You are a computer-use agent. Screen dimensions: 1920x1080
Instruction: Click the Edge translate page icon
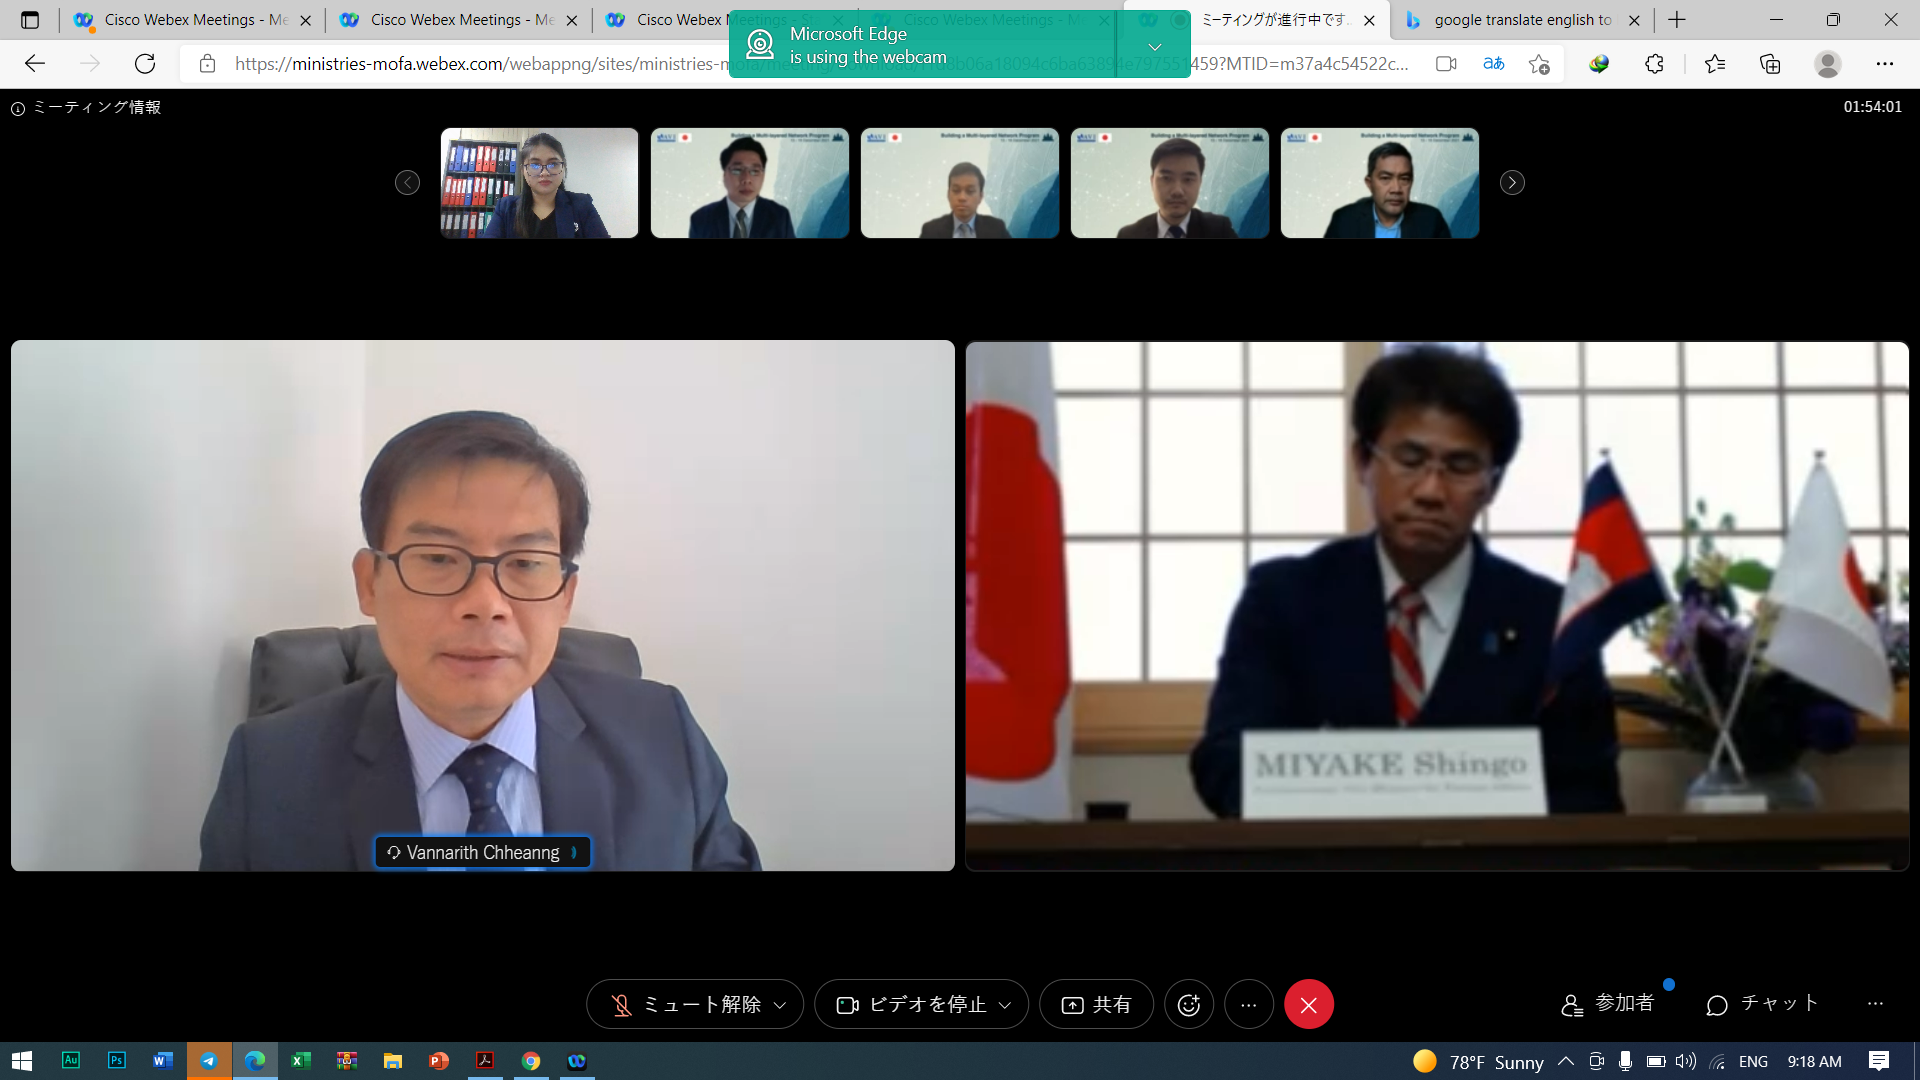point(1493,64)
